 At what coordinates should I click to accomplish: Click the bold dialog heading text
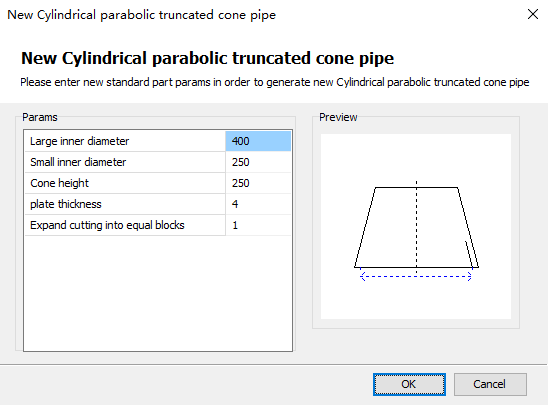[x=207, y=58]
